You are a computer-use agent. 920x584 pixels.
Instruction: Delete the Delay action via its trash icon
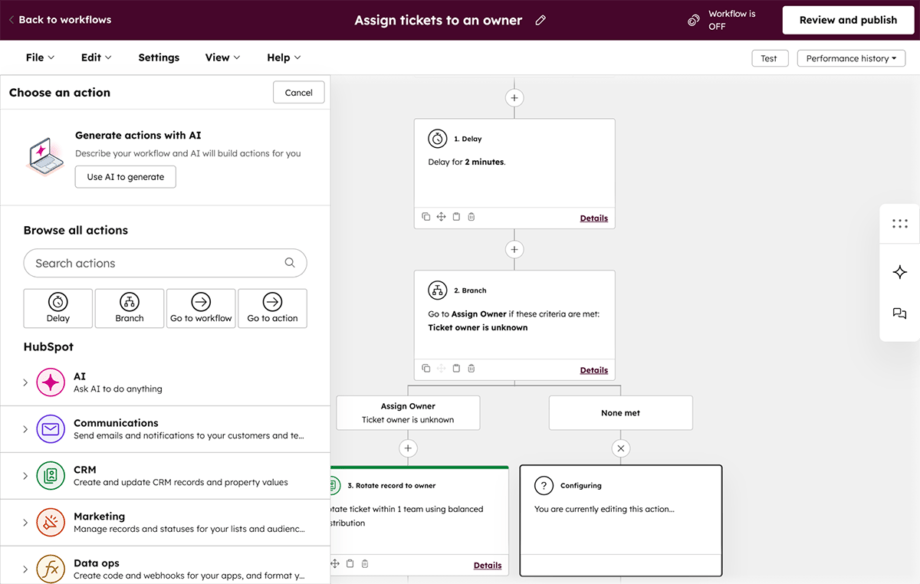[470, 217]
